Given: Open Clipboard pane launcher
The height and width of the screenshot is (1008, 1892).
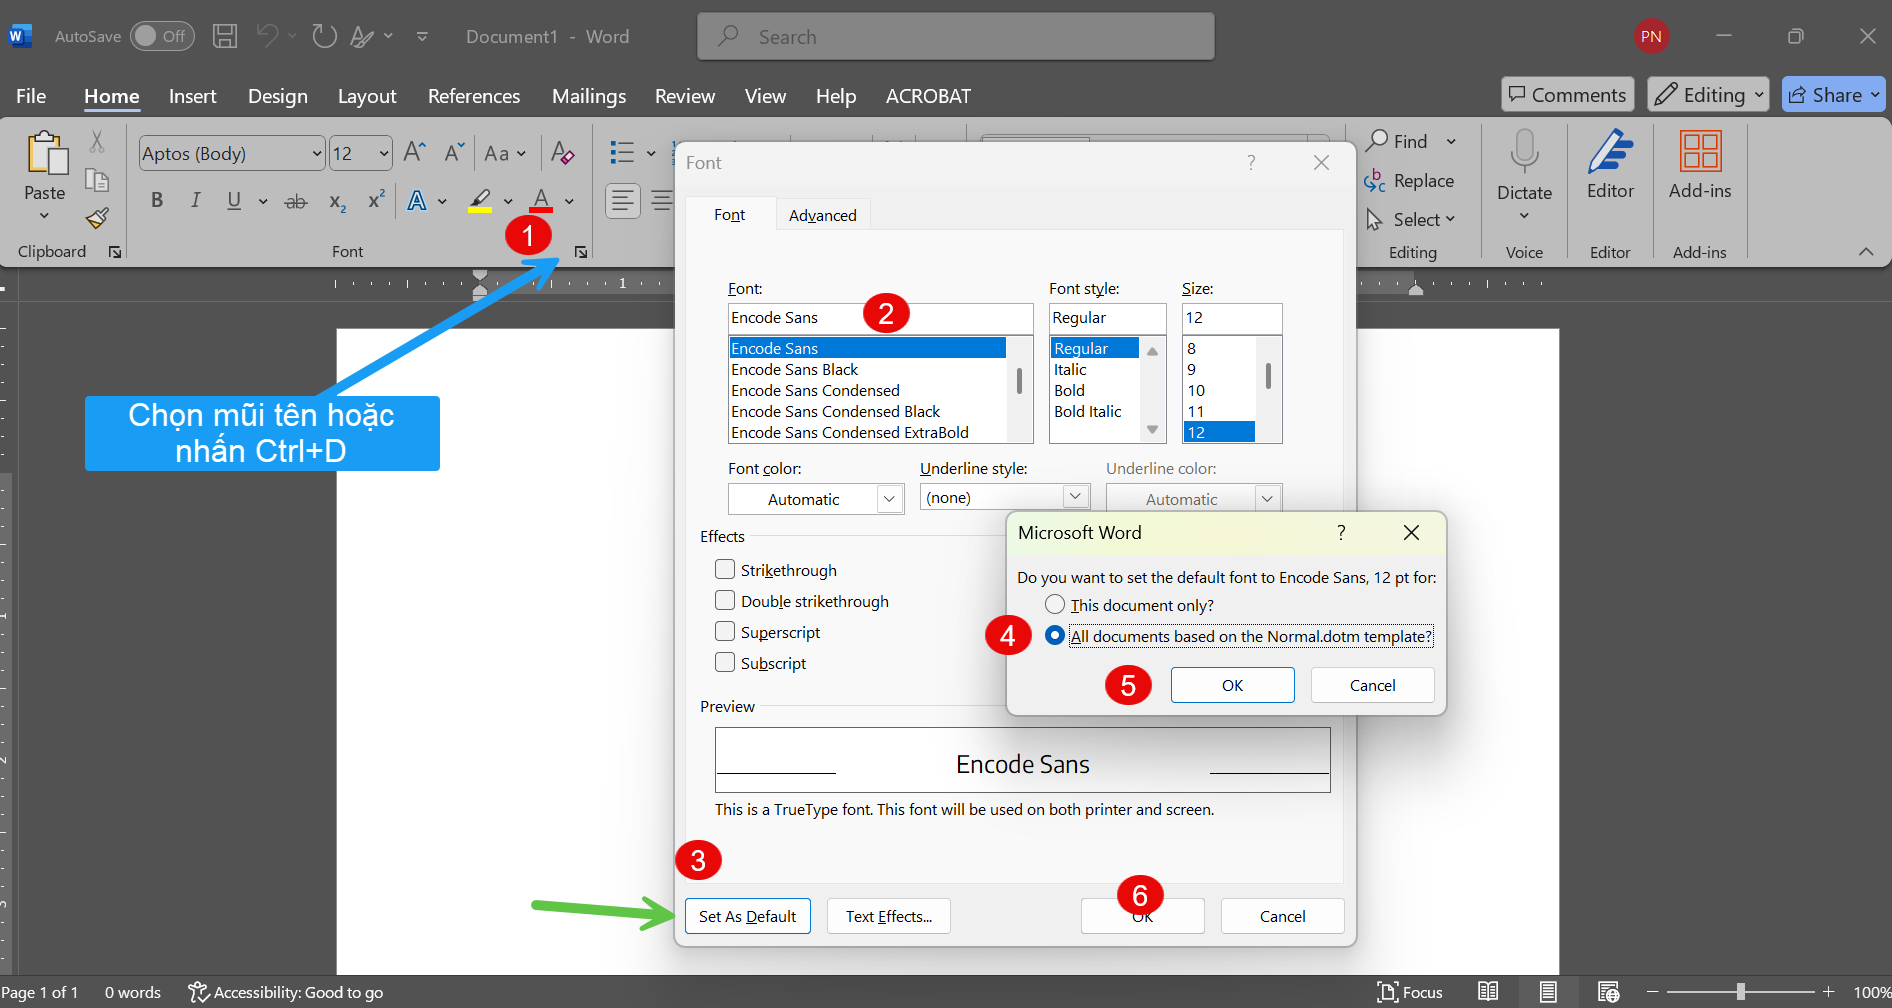Looking at the screenshot, I should (115, 252).
